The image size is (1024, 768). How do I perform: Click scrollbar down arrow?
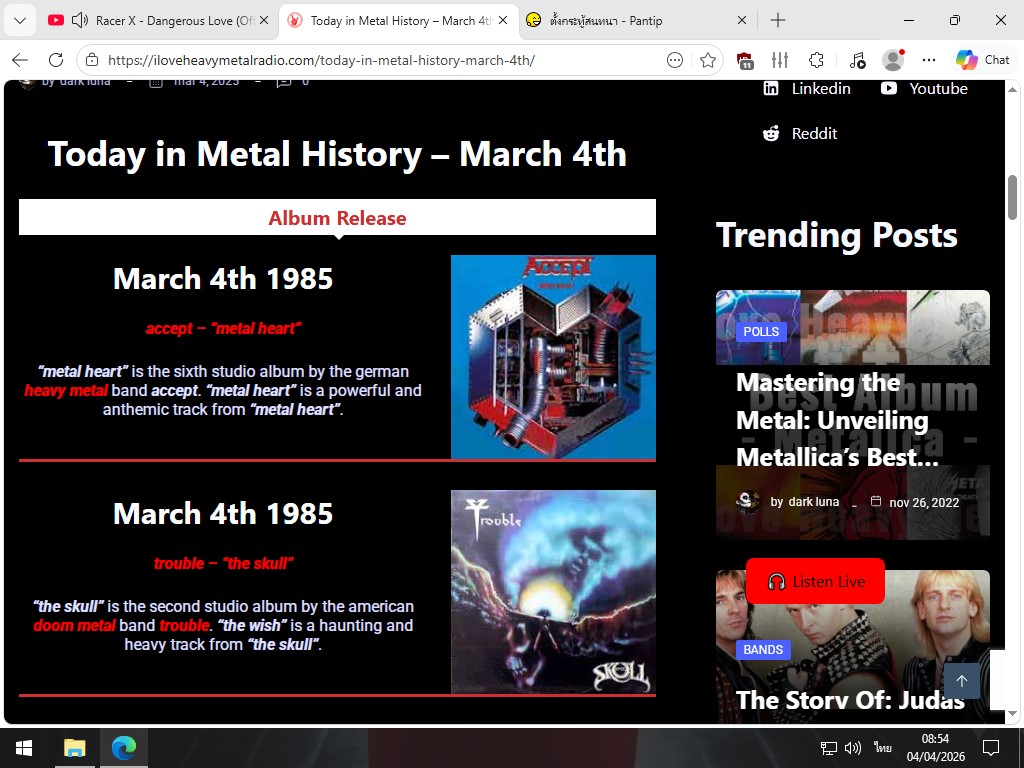point(1012,713)
